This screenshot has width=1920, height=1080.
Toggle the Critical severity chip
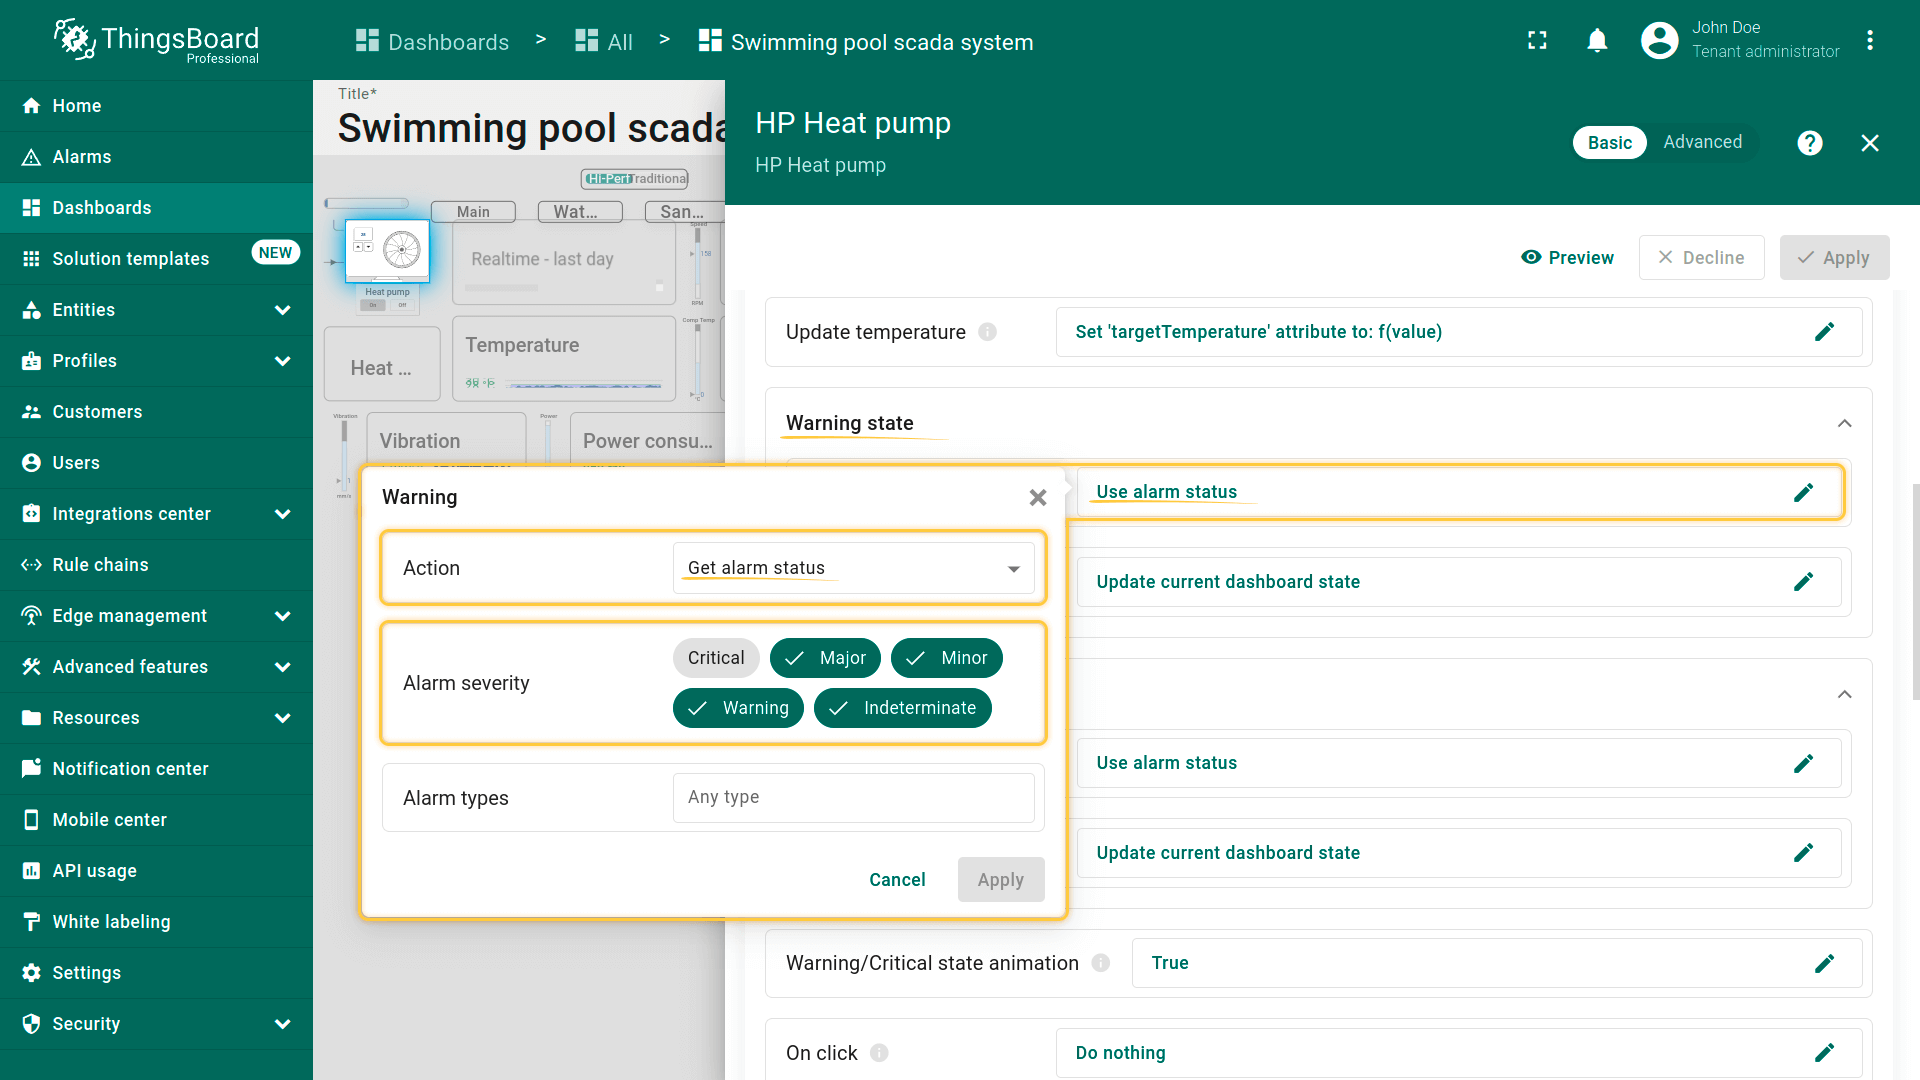point(716,658)
